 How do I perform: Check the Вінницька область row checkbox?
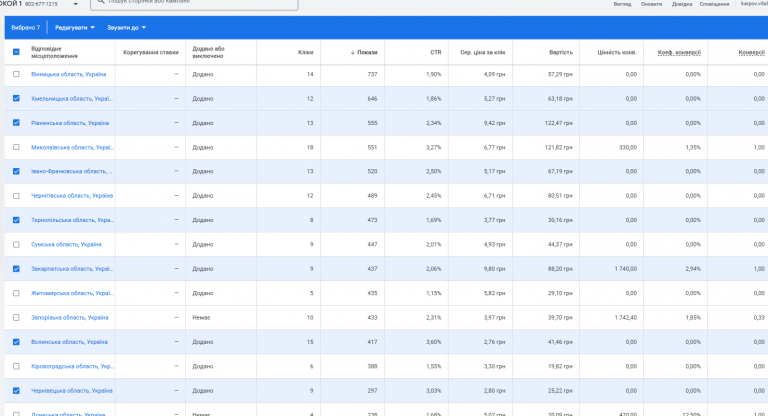tap(16, 74)
